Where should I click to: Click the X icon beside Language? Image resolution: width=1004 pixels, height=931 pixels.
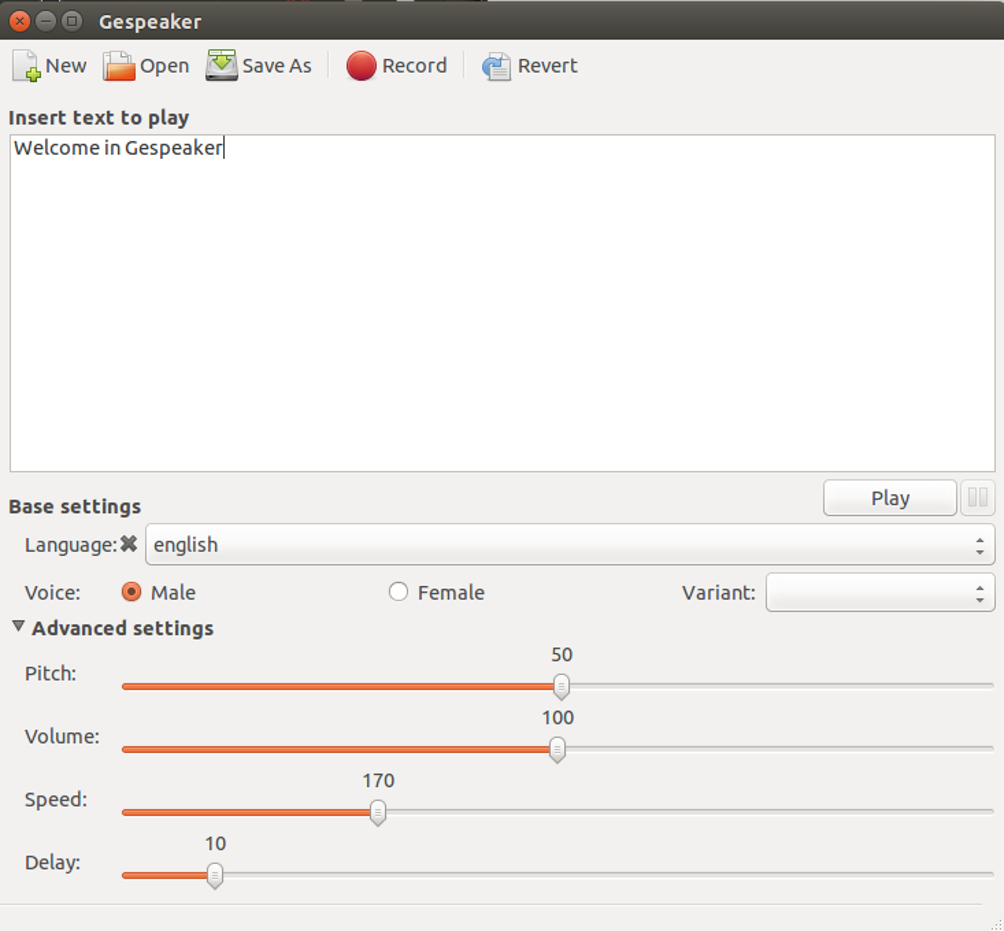(x=129, y=544)
